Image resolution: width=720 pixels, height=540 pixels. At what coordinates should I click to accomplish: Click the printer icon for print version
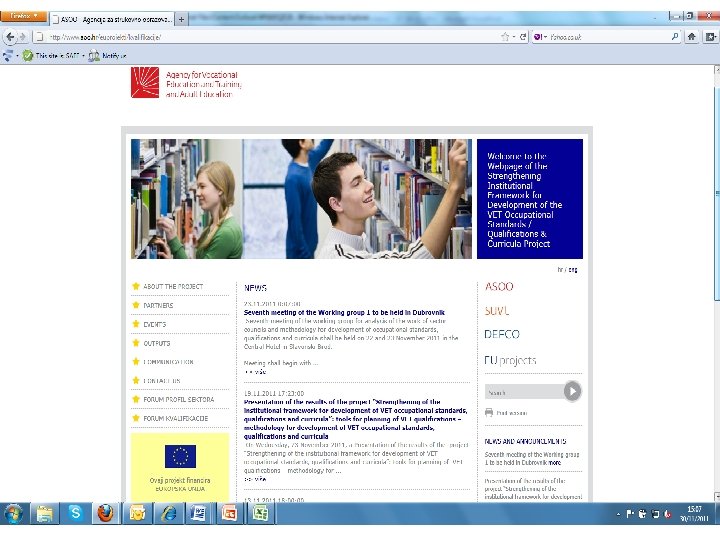tap(489, 412)
